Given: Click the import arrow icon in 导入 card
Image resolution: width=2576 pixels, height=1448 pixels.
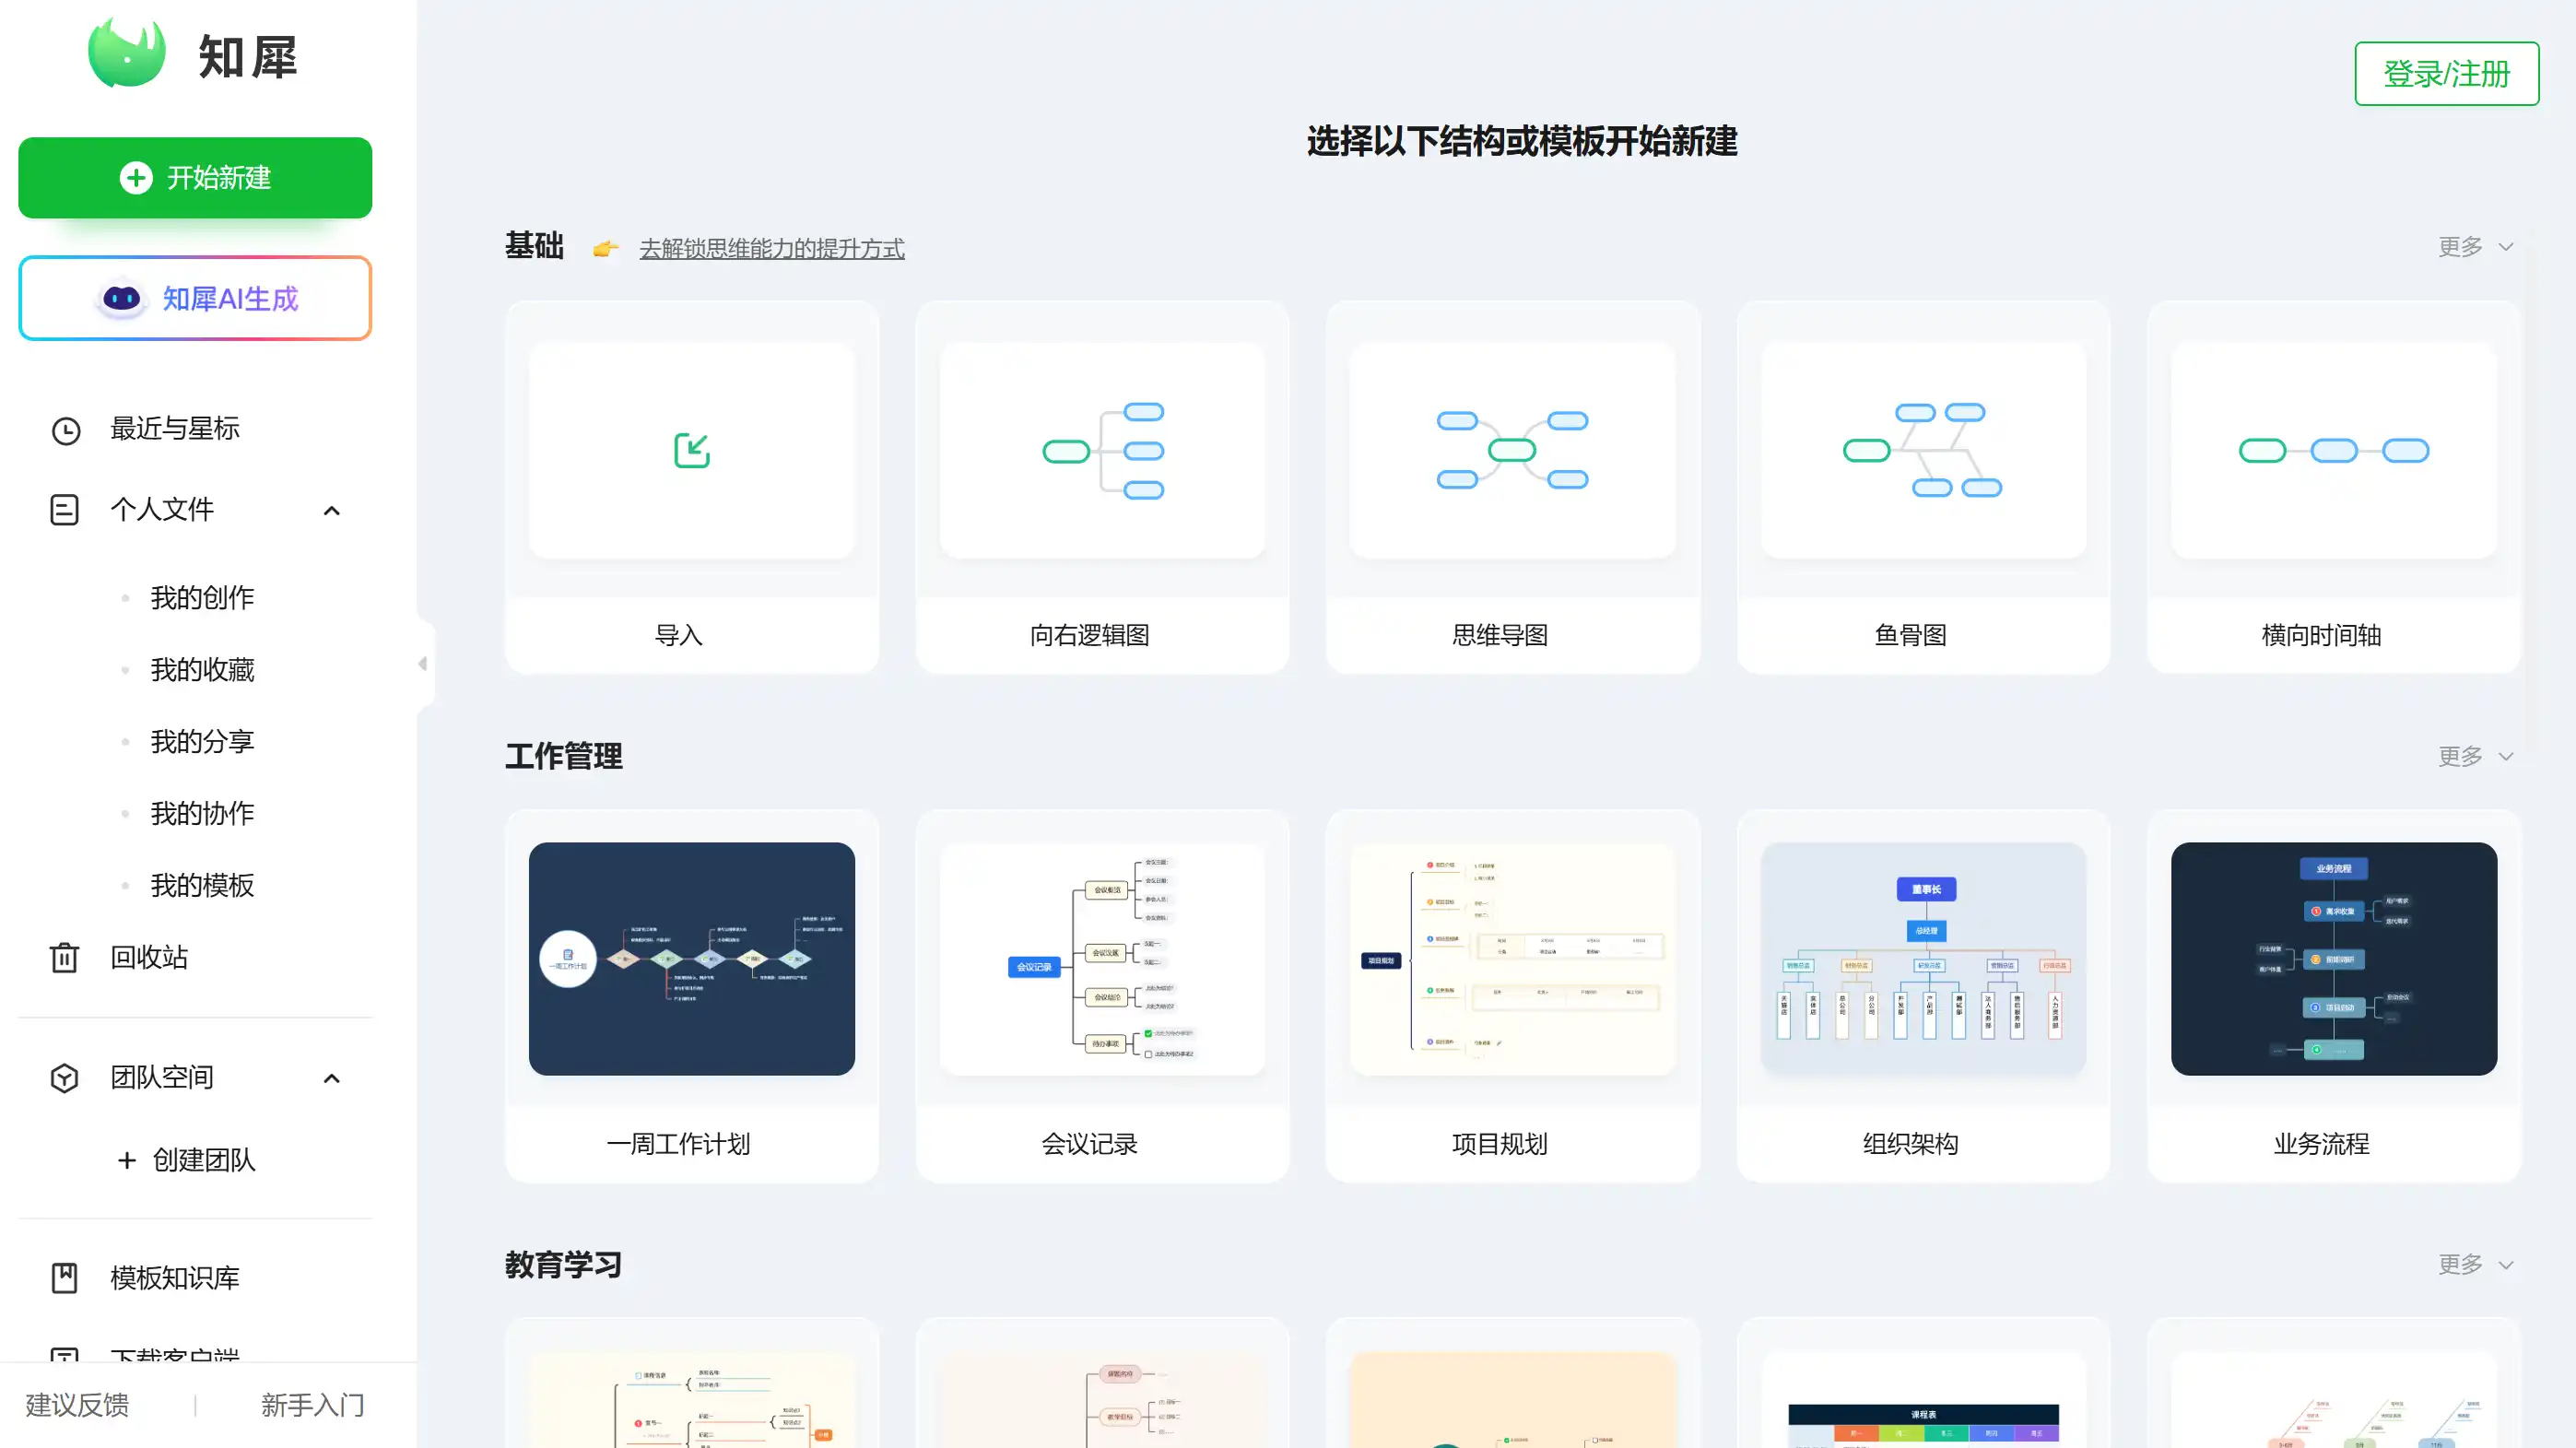Looking at the screenshot, I should click(692, 450).
